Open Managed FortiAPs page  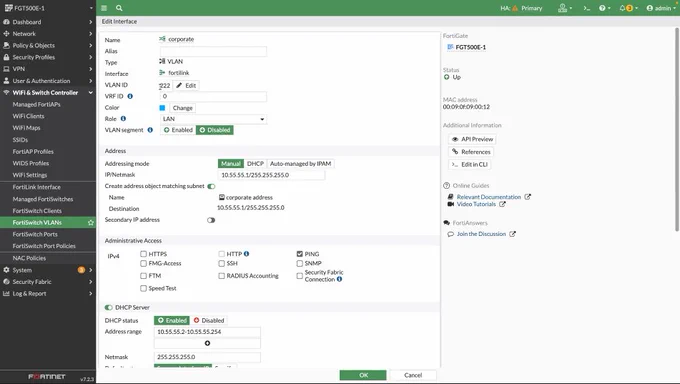click(x=36, y=104)
